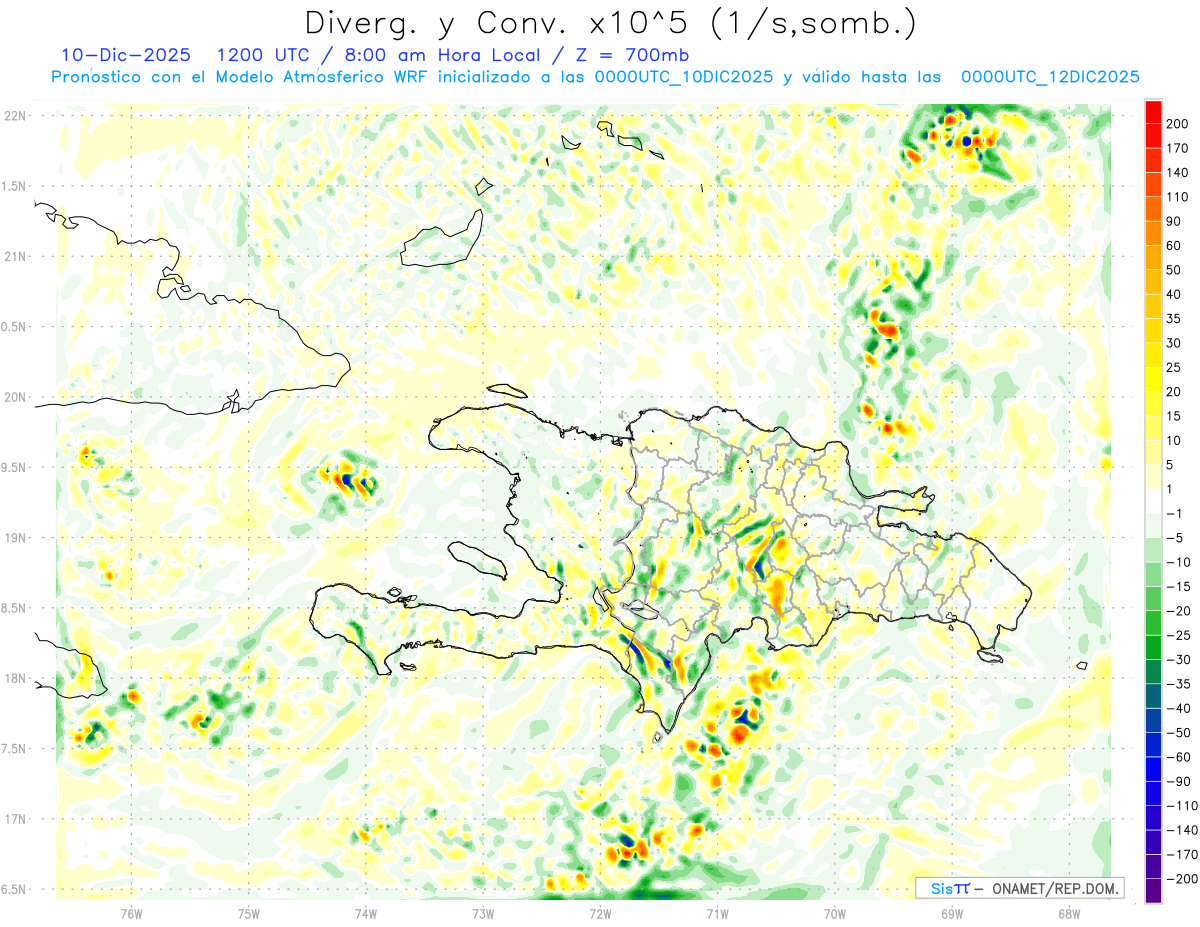1200x927 pixels.
Task: Click the 74W longitude label
Action: click(x=366, y=914)
